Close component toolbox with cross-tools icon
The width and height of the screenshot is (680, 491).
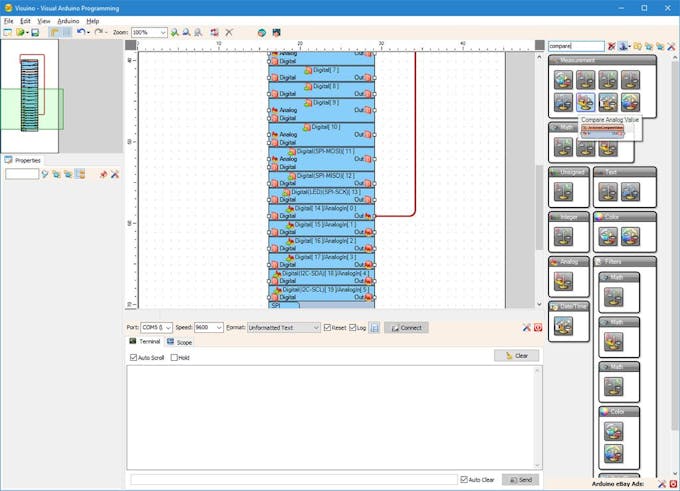[671, 46]
